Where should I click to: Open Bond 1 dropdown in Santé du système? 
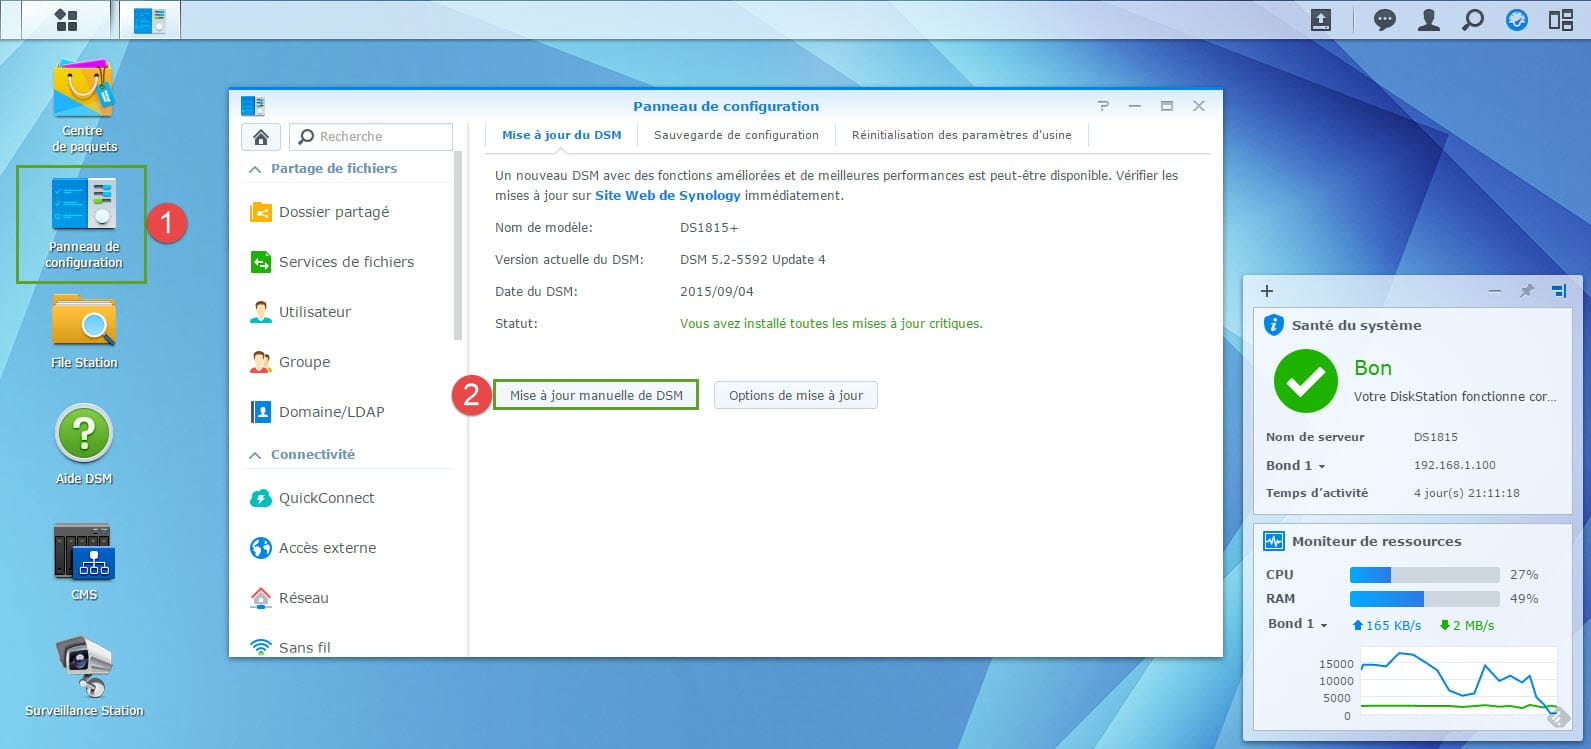(x=1296, y=465)
